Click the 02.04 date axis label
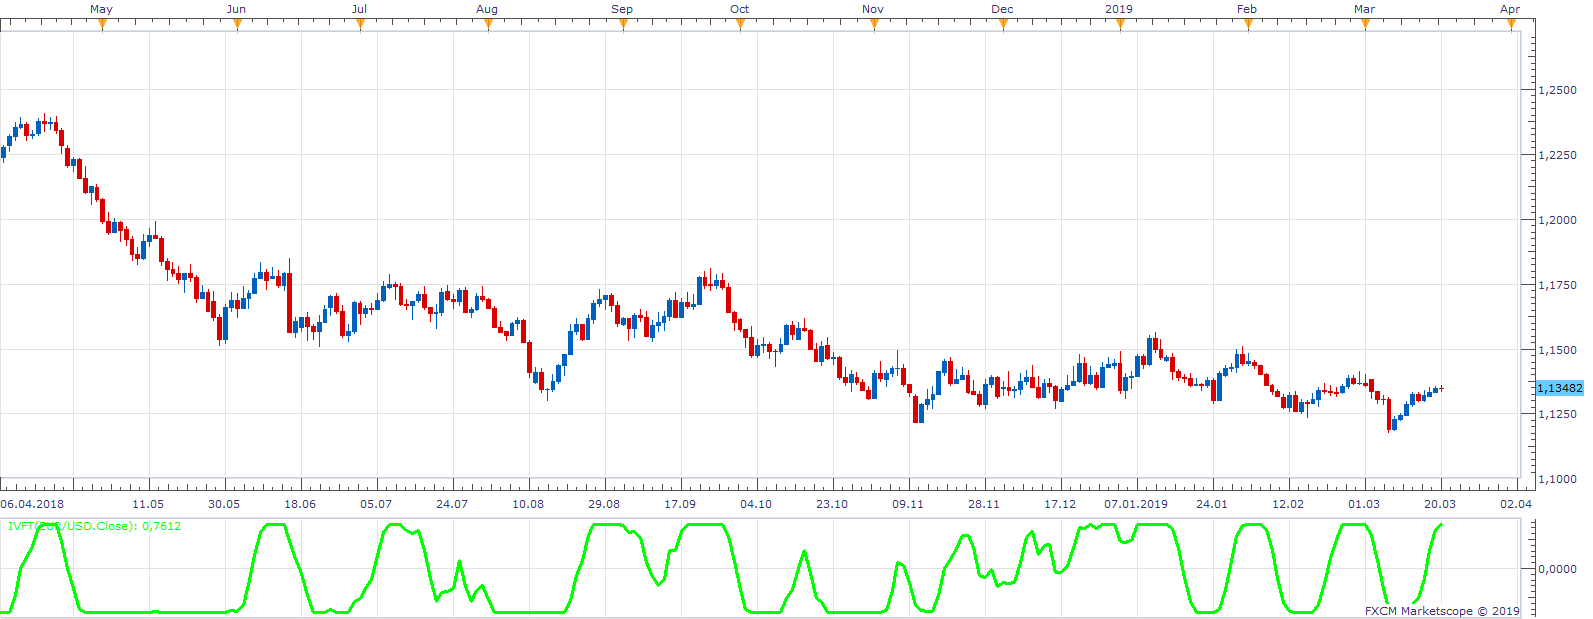 [x=1516, y=504]
